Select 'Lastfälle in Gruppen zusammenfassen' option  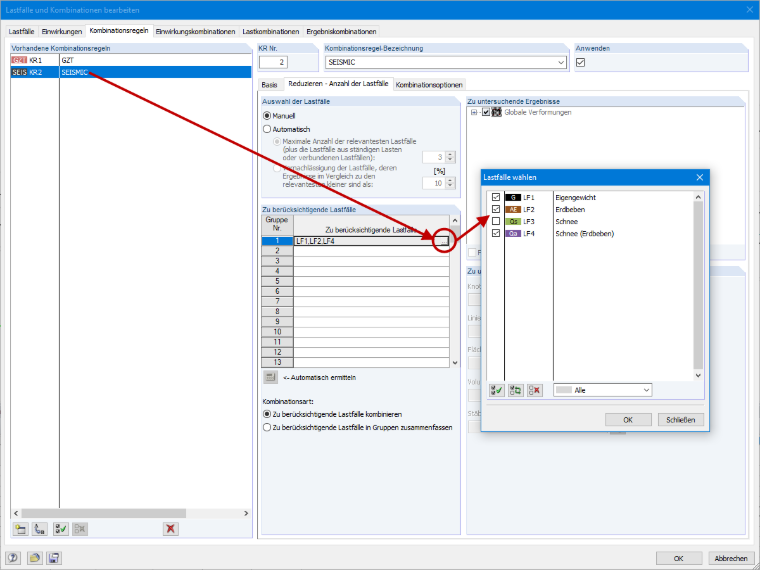tap(267, 428)
